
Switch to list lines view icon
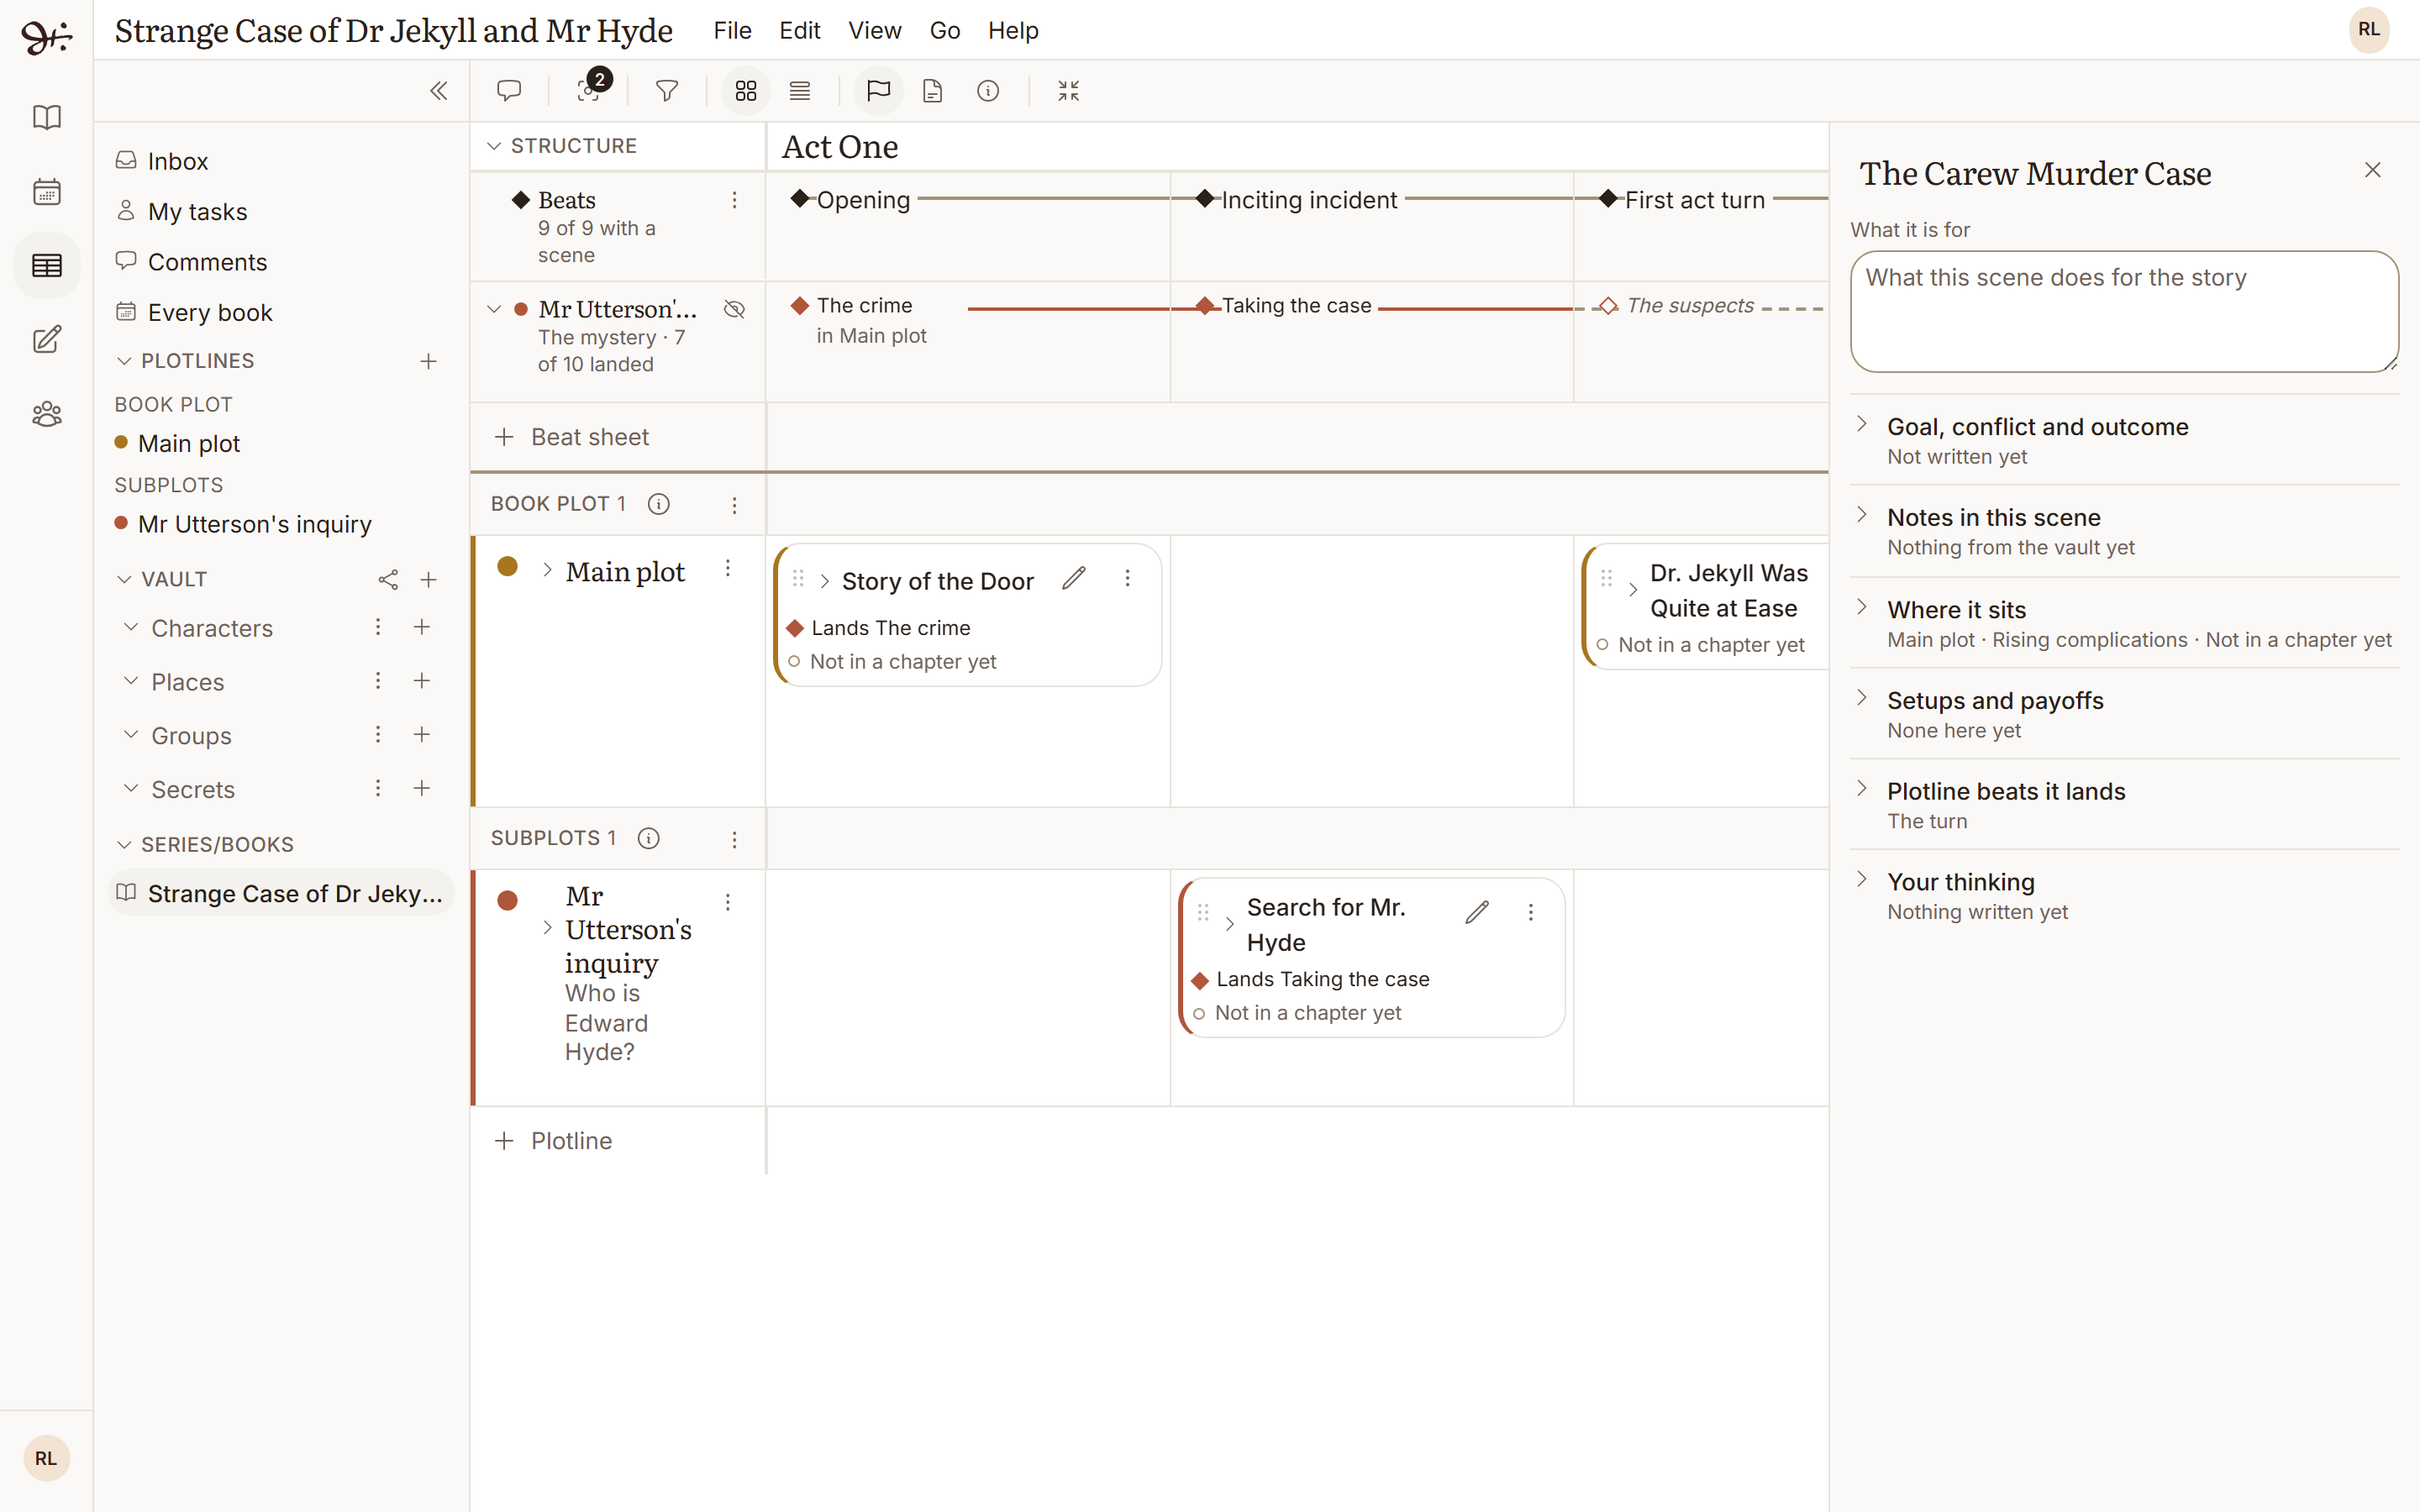800,91
